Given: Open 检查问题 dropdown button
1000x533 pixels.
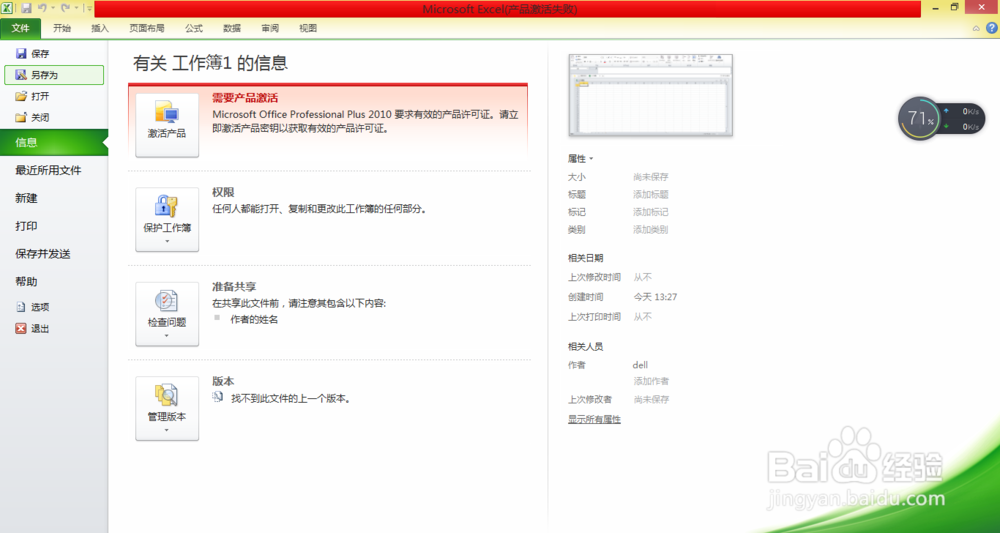Looking at the screenshot, I should pyautogui.click(x=167, y=314).
